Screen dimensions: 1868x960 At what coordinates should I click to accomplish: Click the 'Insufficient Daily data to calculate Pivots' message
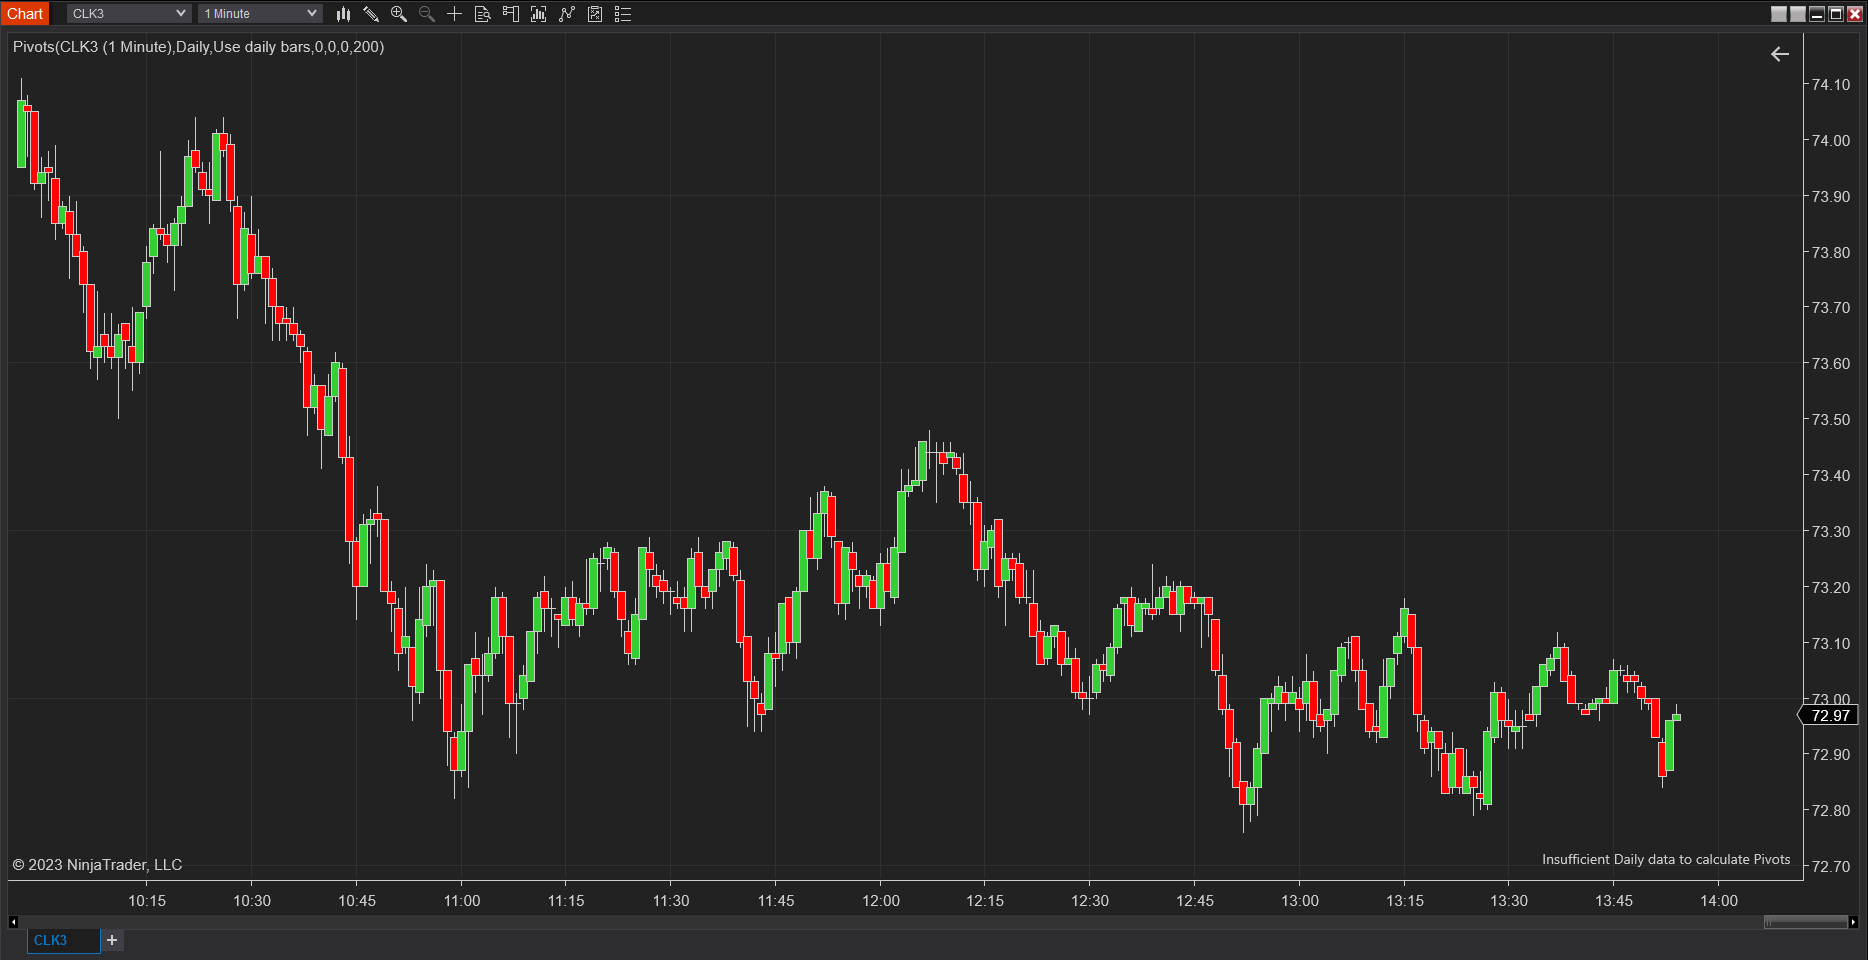1666,859
